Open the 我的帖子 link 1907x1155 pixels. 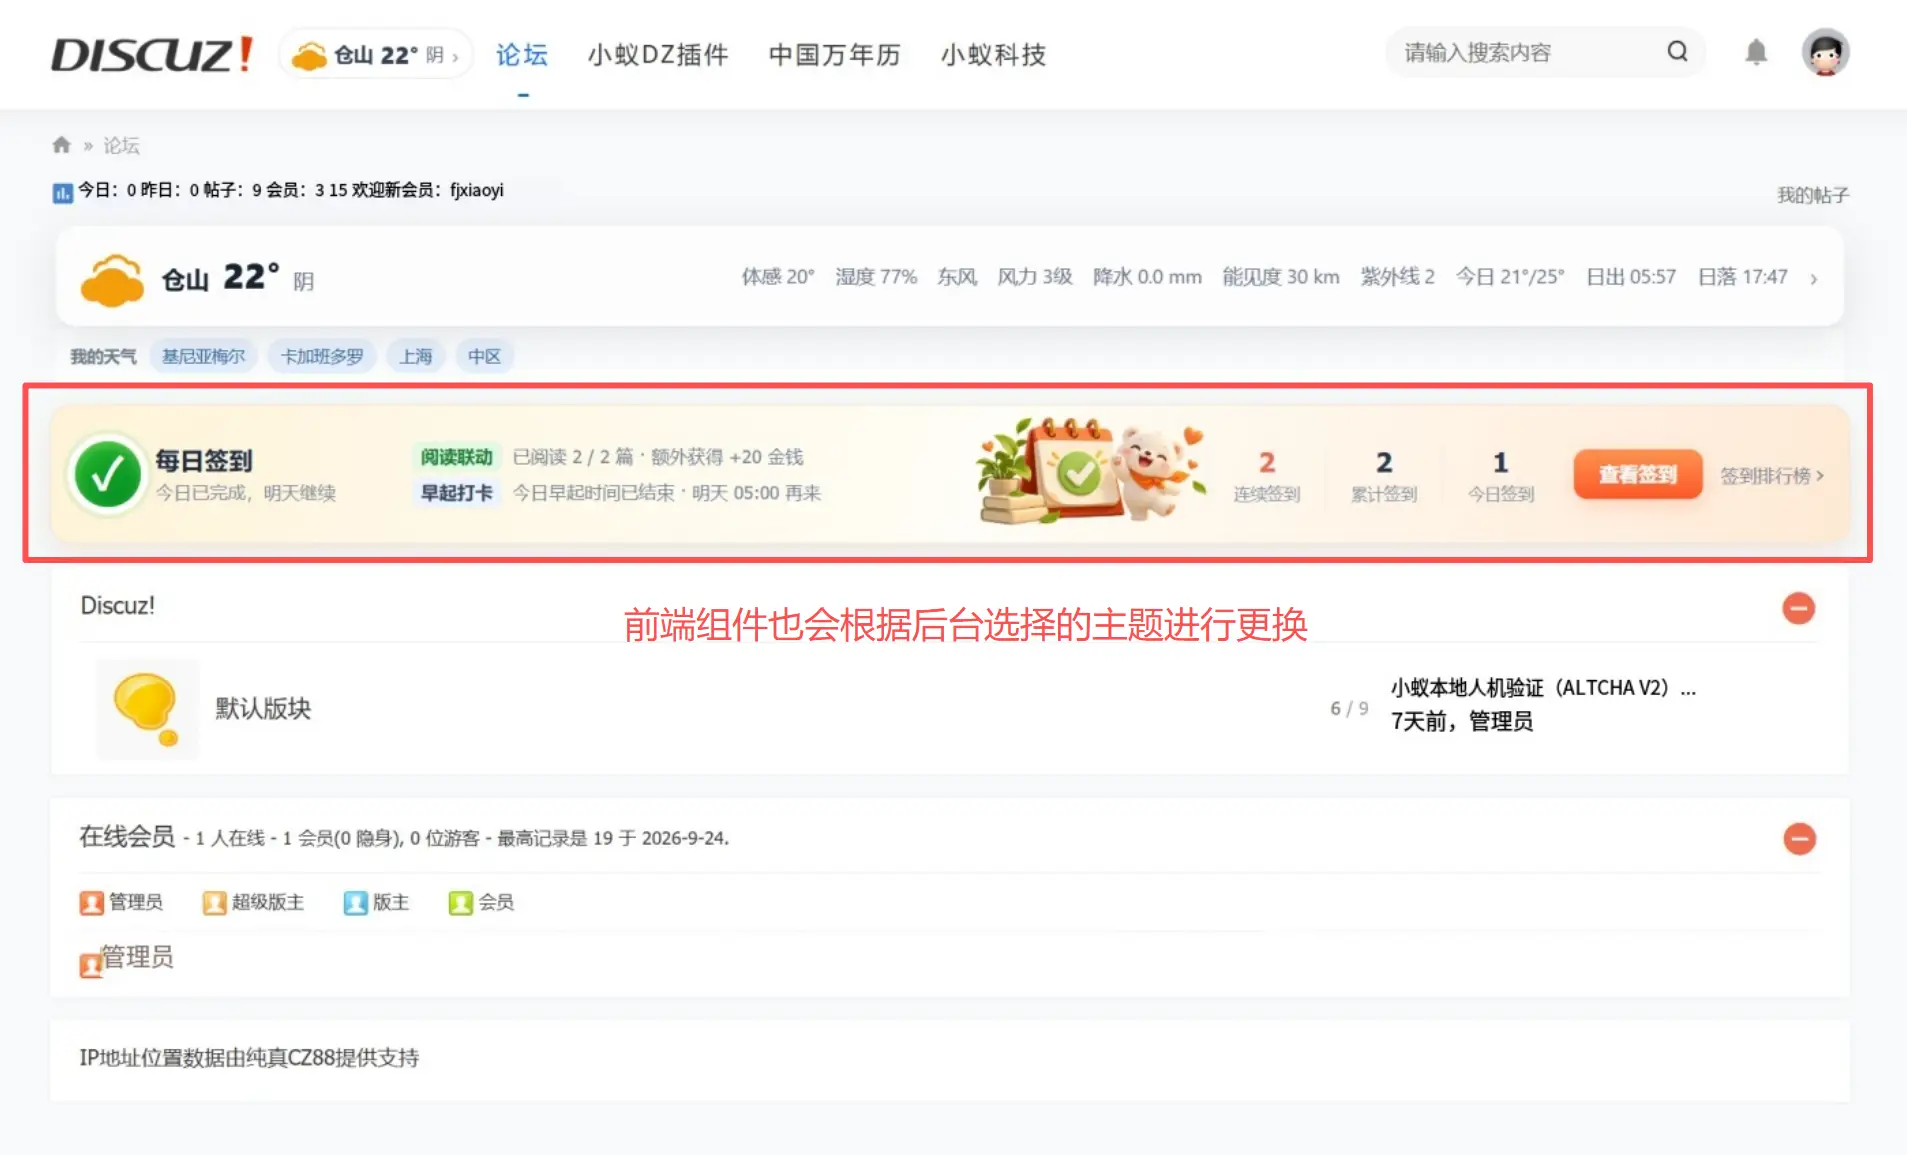pyautogui.click(x=1812, y=195)
